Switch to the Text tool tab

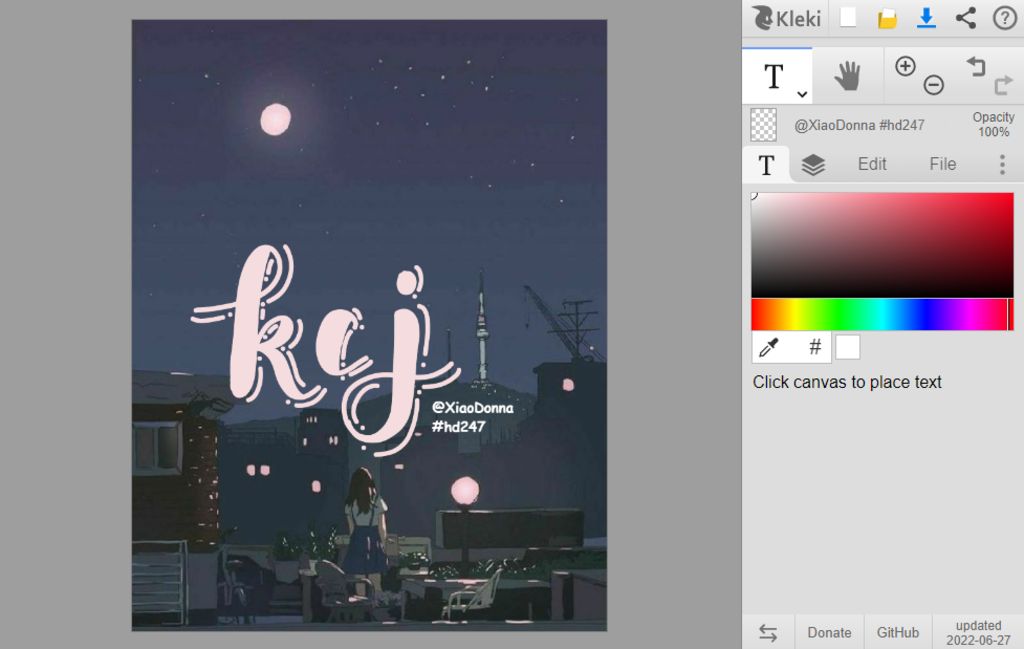(x=767, y=165)
